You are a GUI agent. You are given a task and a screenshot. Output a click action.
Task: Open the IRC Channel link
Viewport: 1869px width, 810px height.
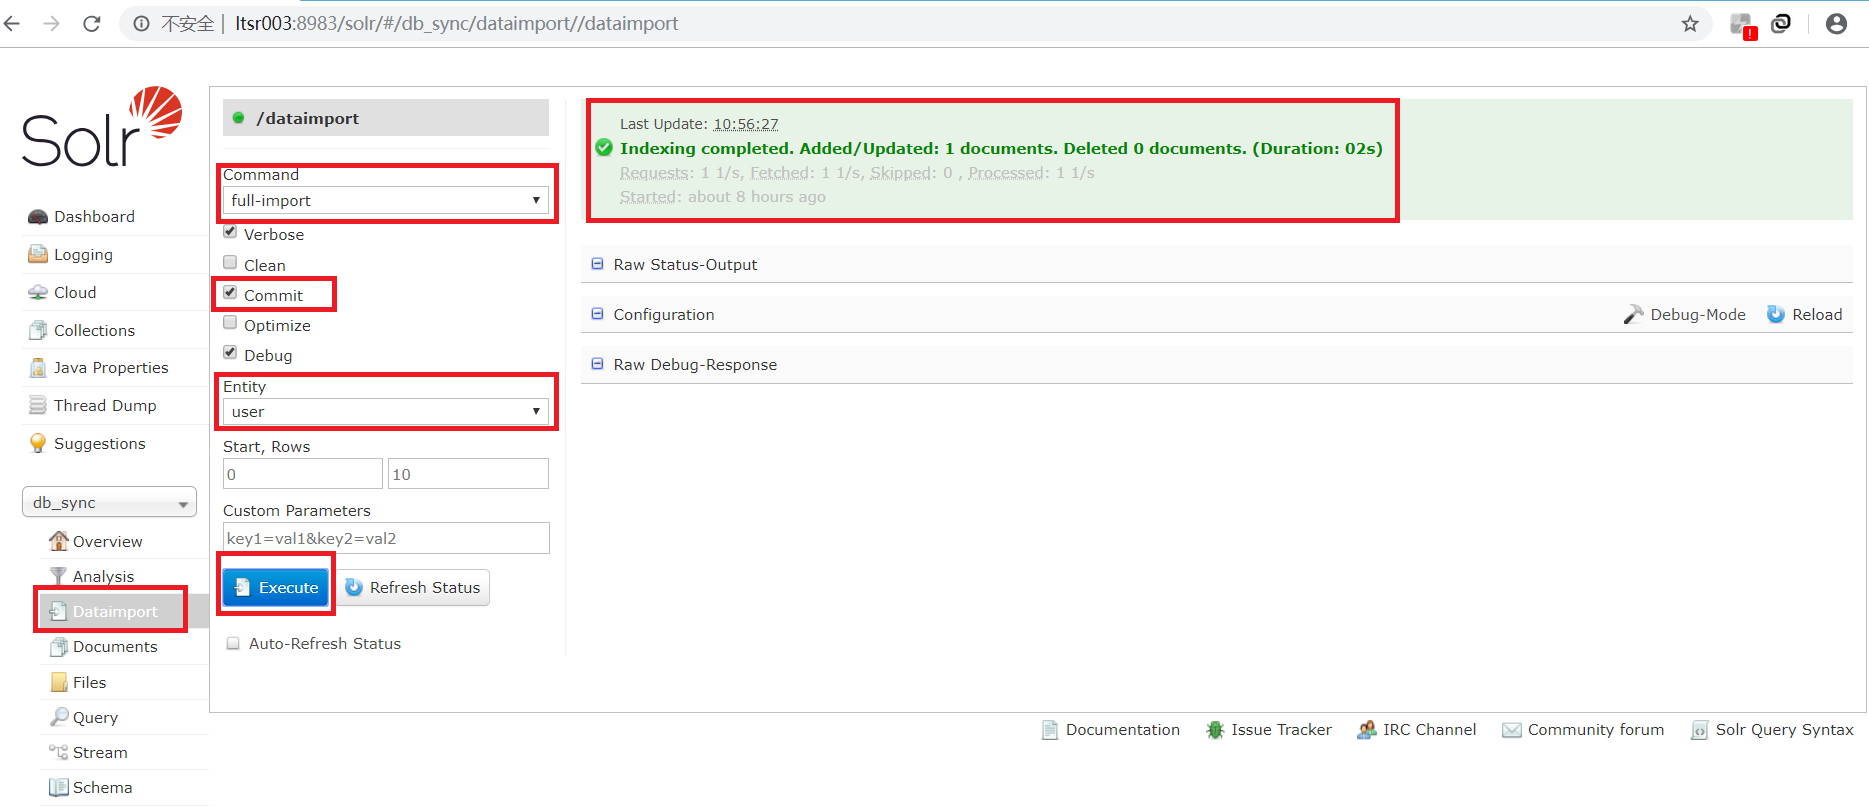[1429, 730]
